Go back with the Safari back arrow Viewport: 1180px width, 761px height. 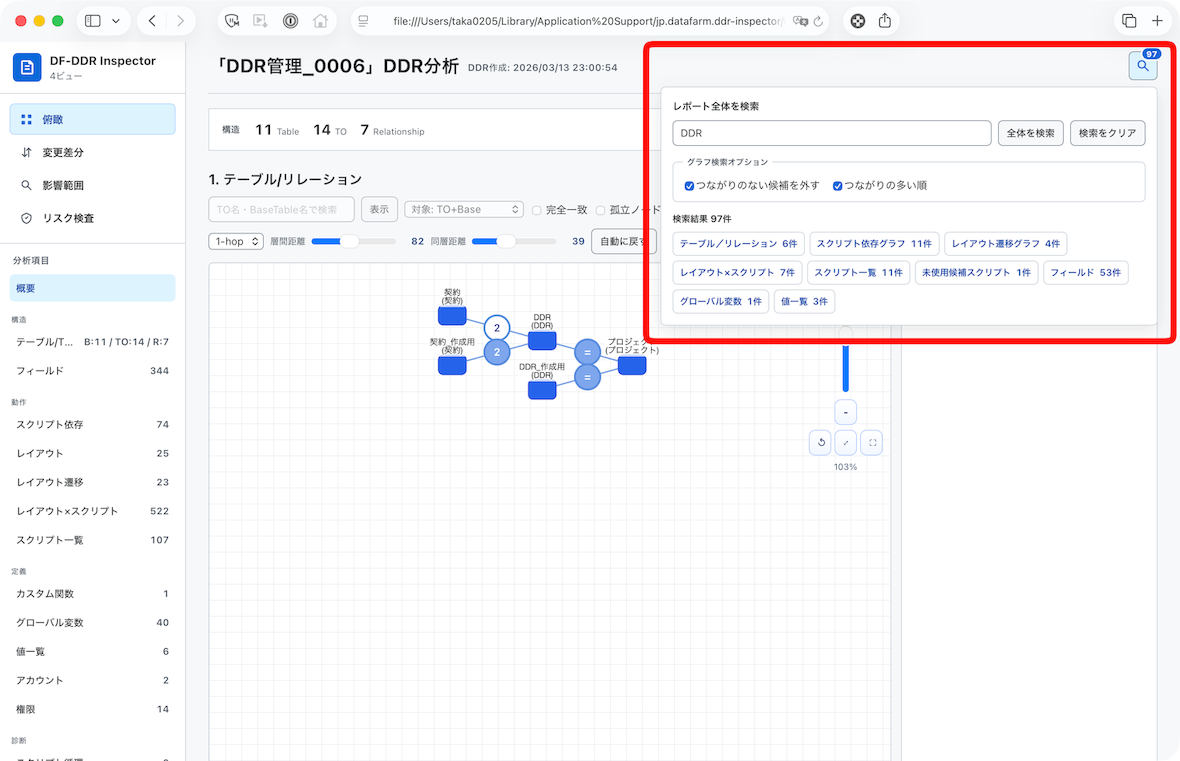click(x=152, y=21)
